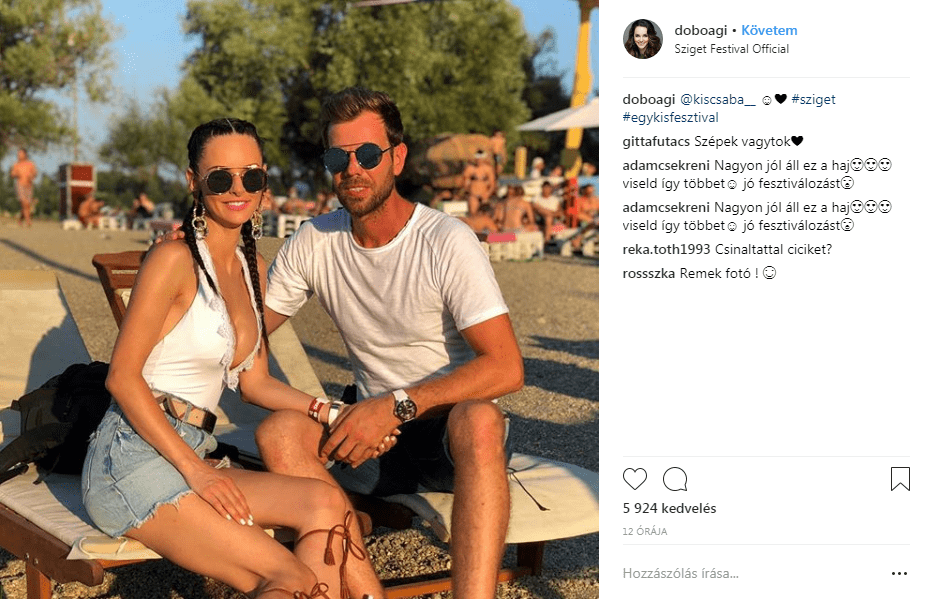
Task: Open rossszka commenter profile
Action: coord(649,273)
